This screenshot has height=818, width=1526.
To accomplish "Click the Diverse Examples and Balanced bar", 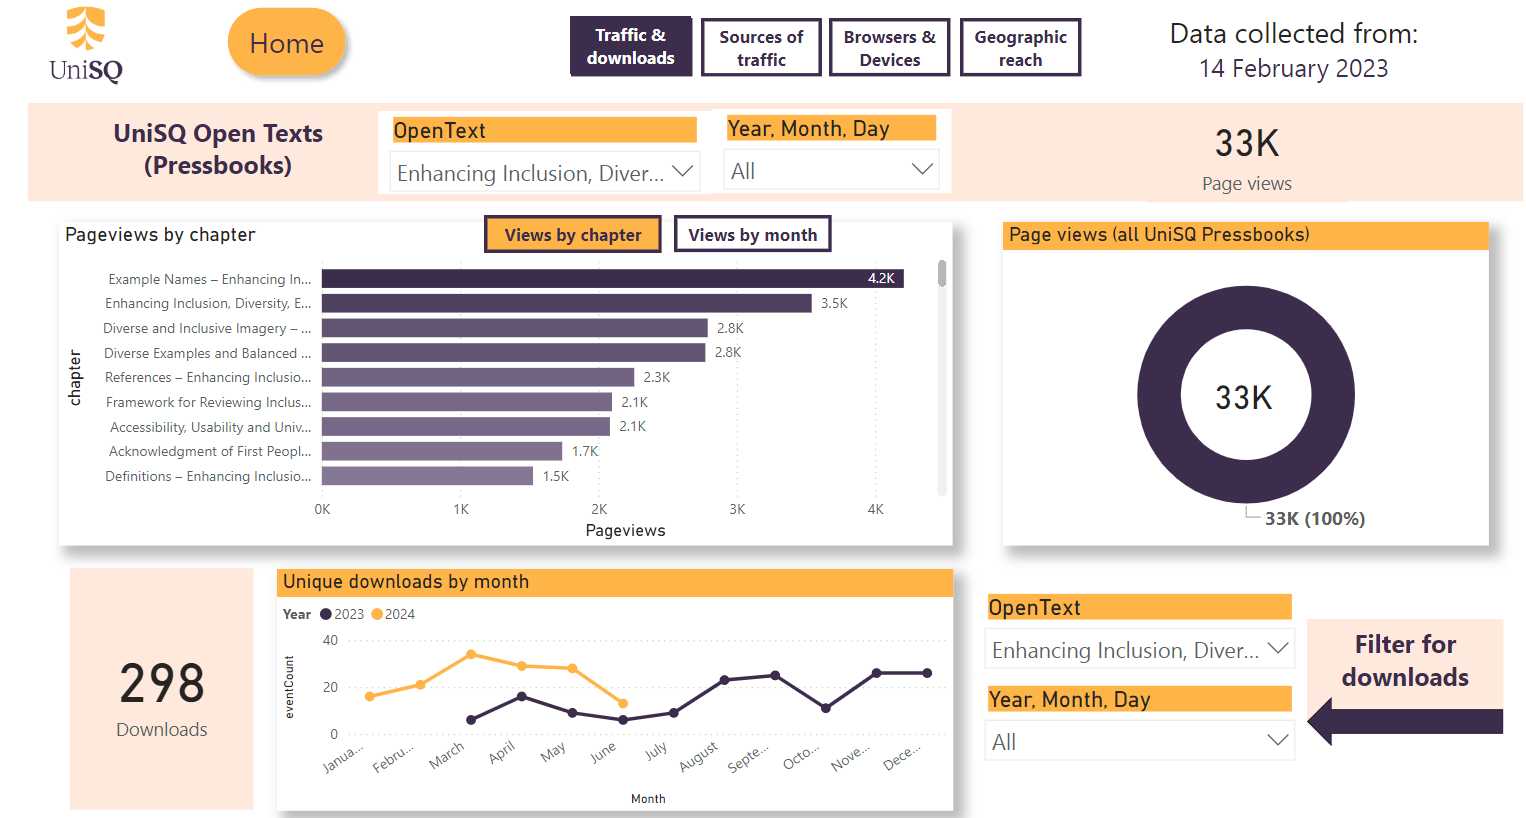I will pos(514,352).
